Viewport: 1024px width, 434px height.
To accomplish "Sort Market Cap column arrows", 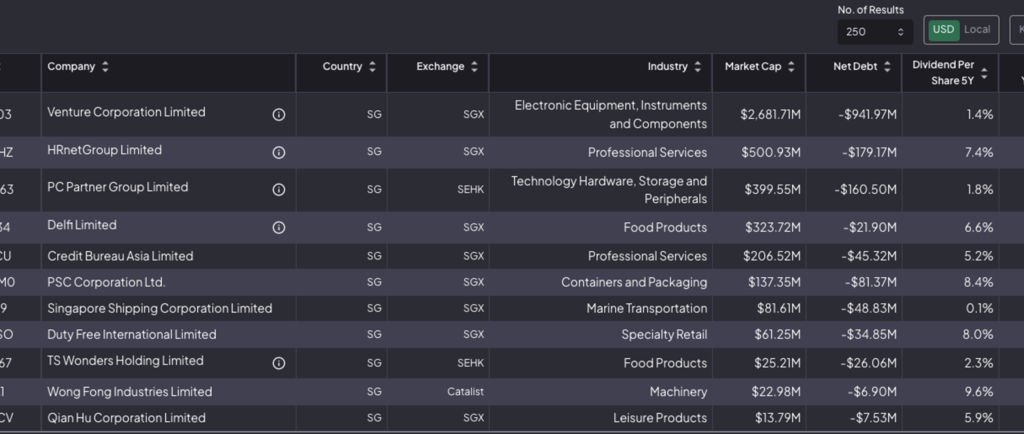I will pos(791,67).
